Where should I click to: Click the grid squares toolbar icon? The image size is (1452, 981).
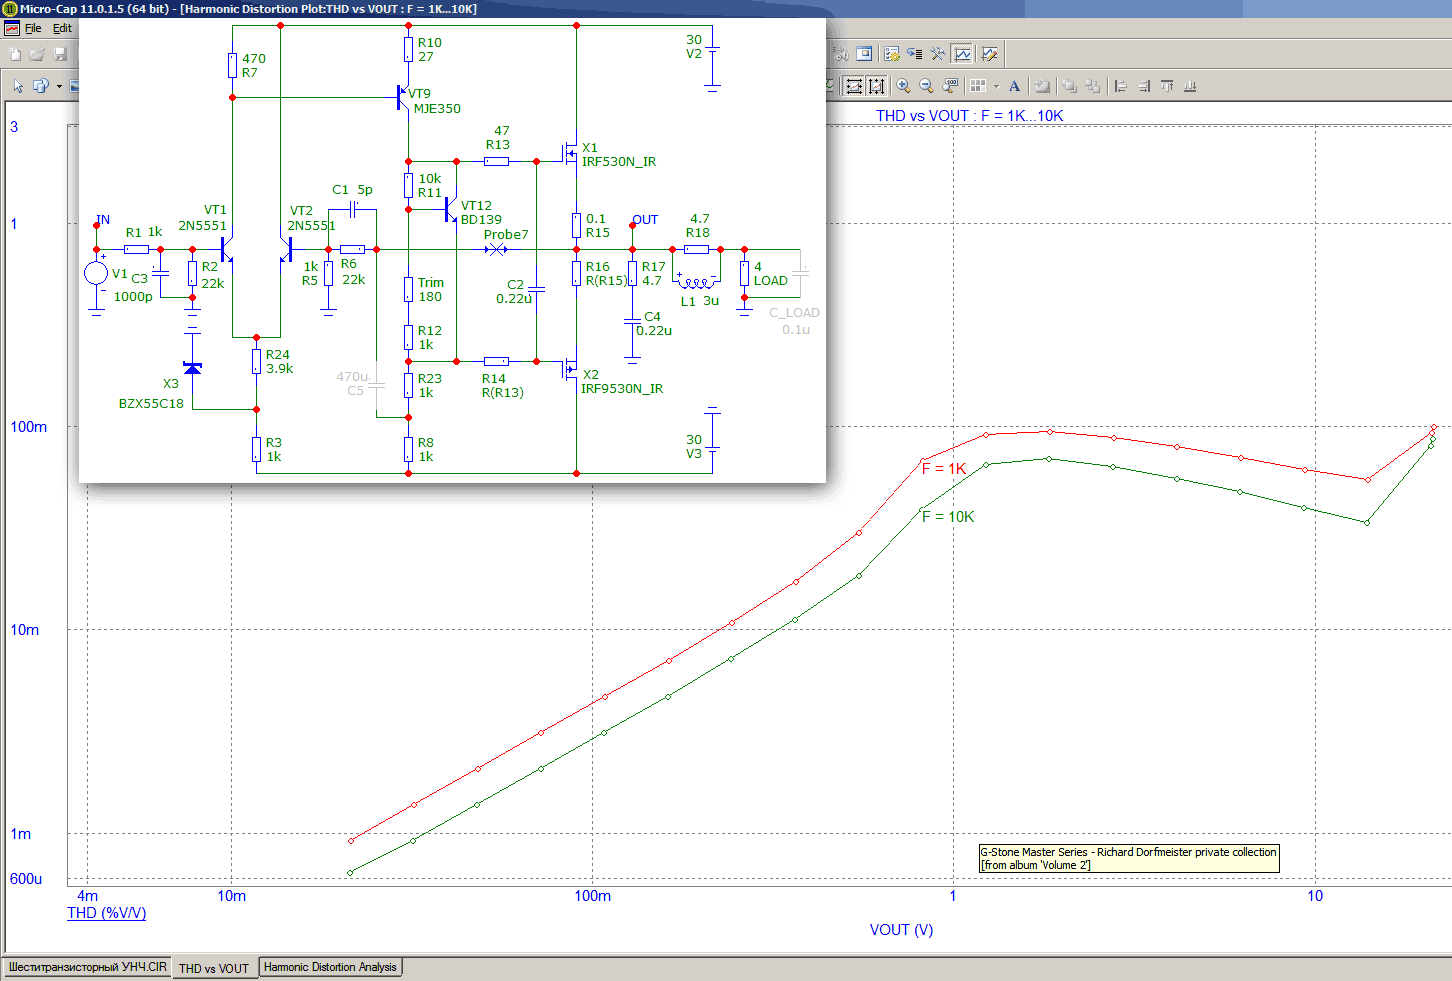[978, 86]
